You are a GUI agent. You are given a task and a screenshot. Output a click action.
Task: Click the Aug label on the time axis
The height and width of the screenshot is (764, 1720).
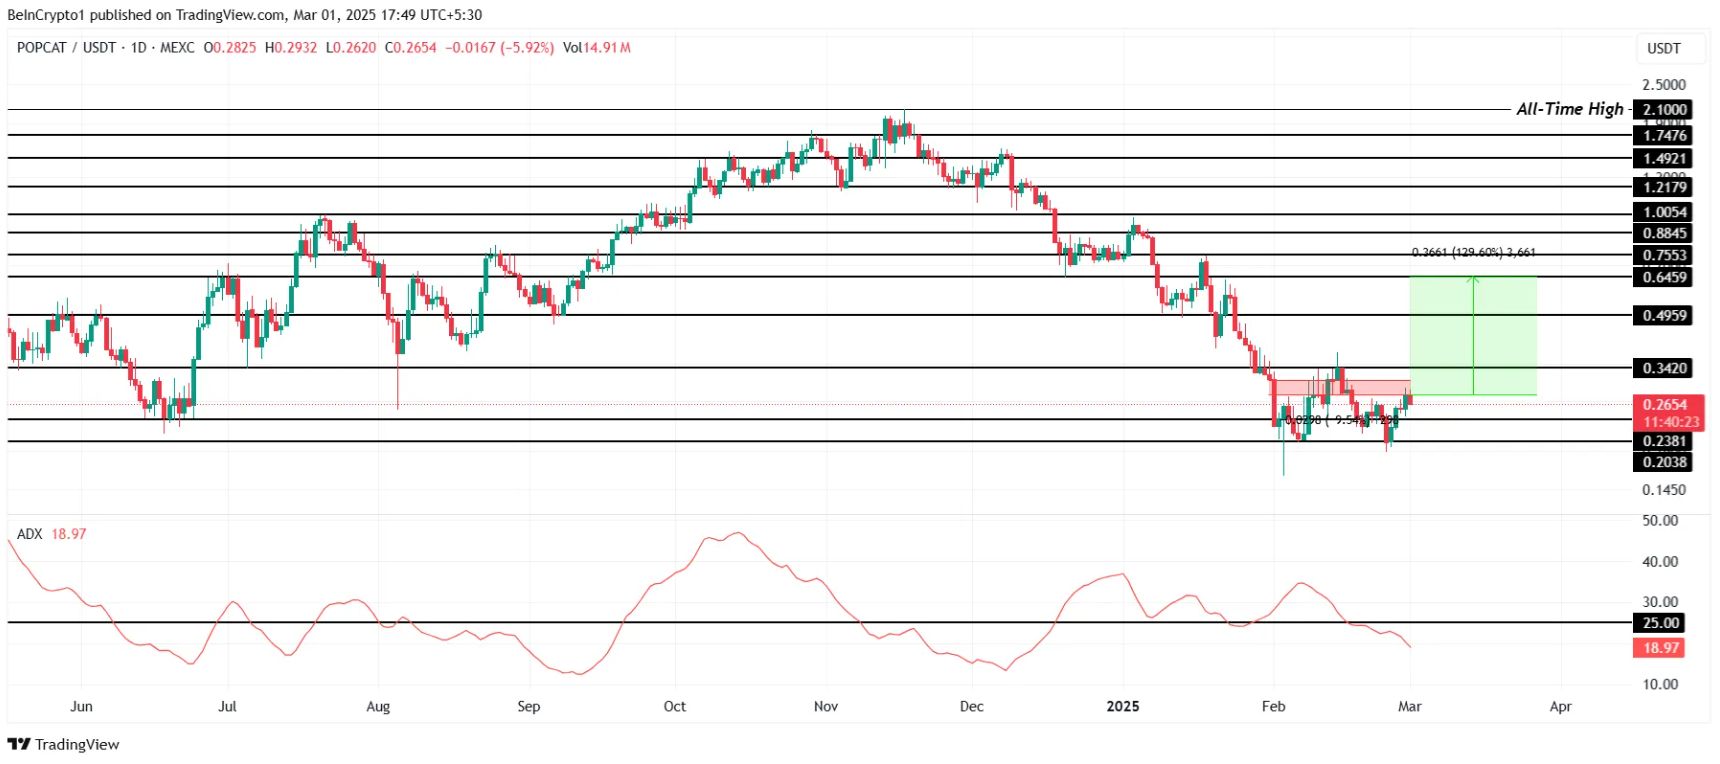pos(378,706)
